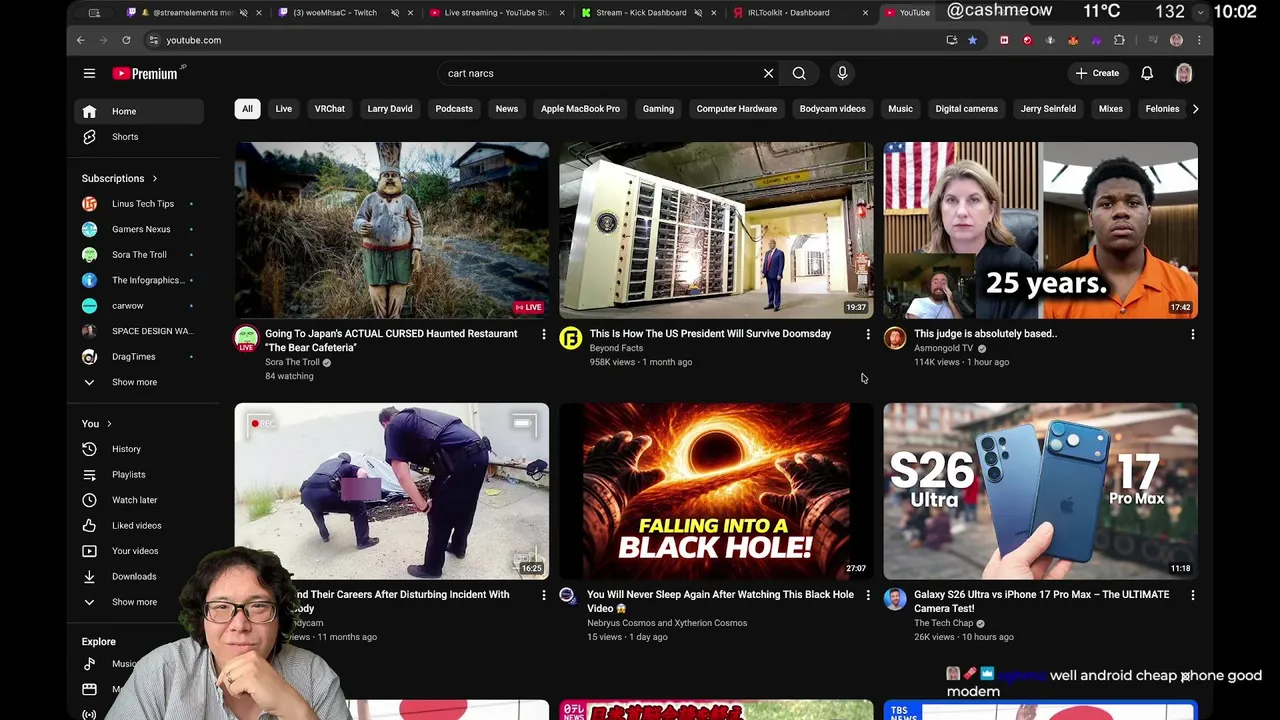Select the All filter chip
This screenshot has width=1280, height=720.
[247, 109]
